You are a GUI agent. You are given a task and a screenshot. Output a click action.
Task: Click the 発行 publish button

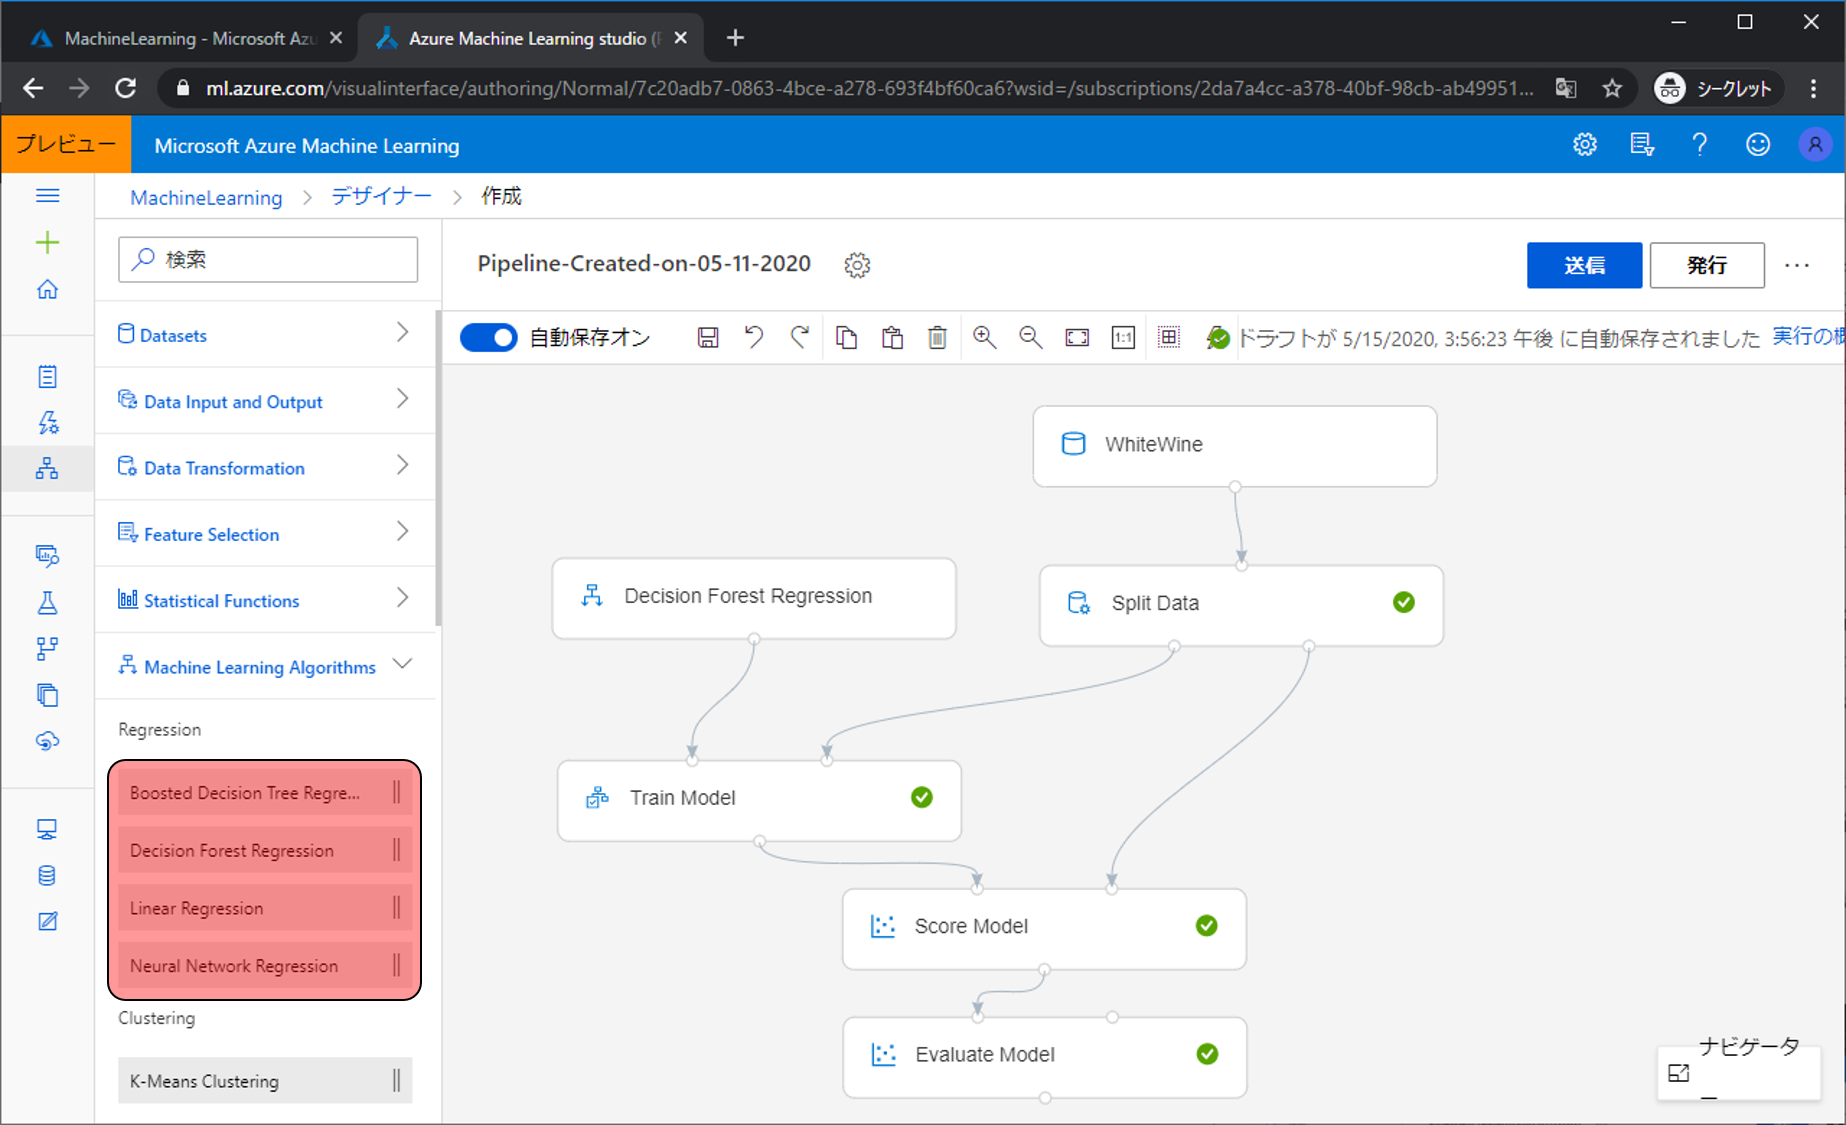coord(1706,265)
